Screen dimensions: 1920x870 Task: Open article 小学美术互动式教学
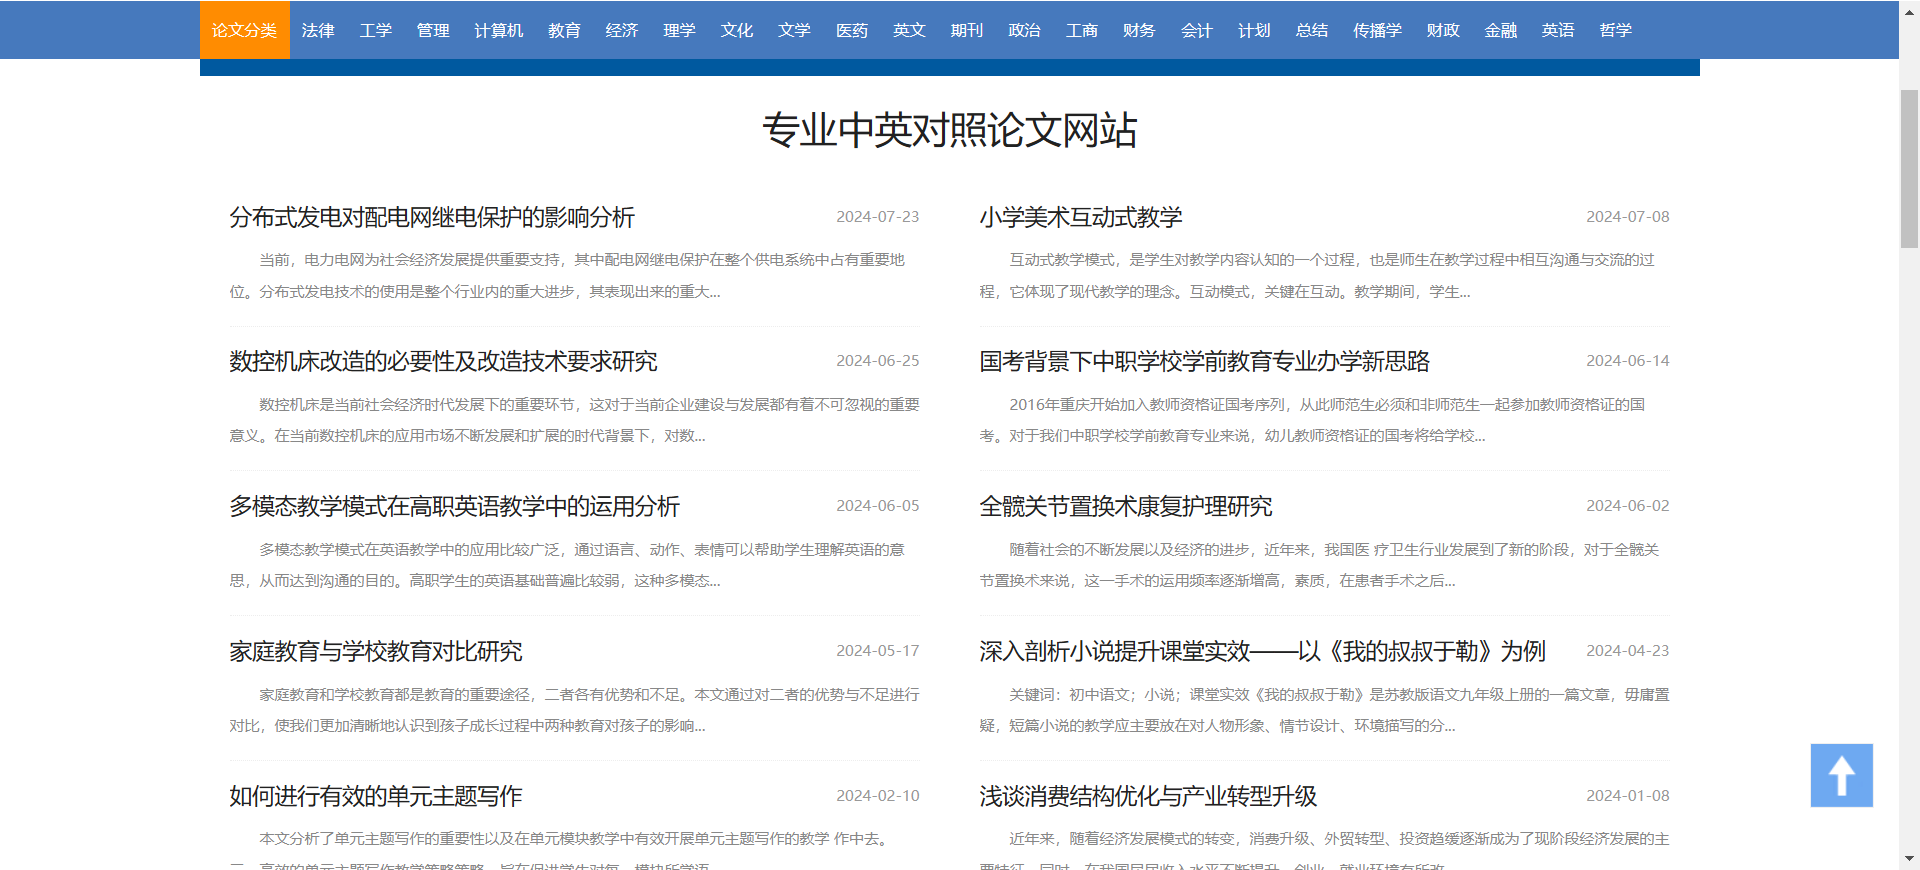click(1081, 217)
